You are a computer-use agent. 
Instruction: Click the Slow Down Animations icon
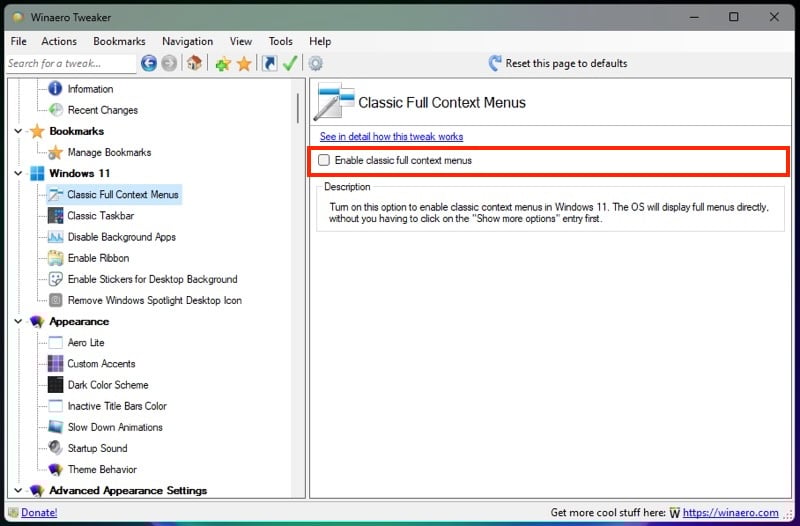[x=55, y=427]
